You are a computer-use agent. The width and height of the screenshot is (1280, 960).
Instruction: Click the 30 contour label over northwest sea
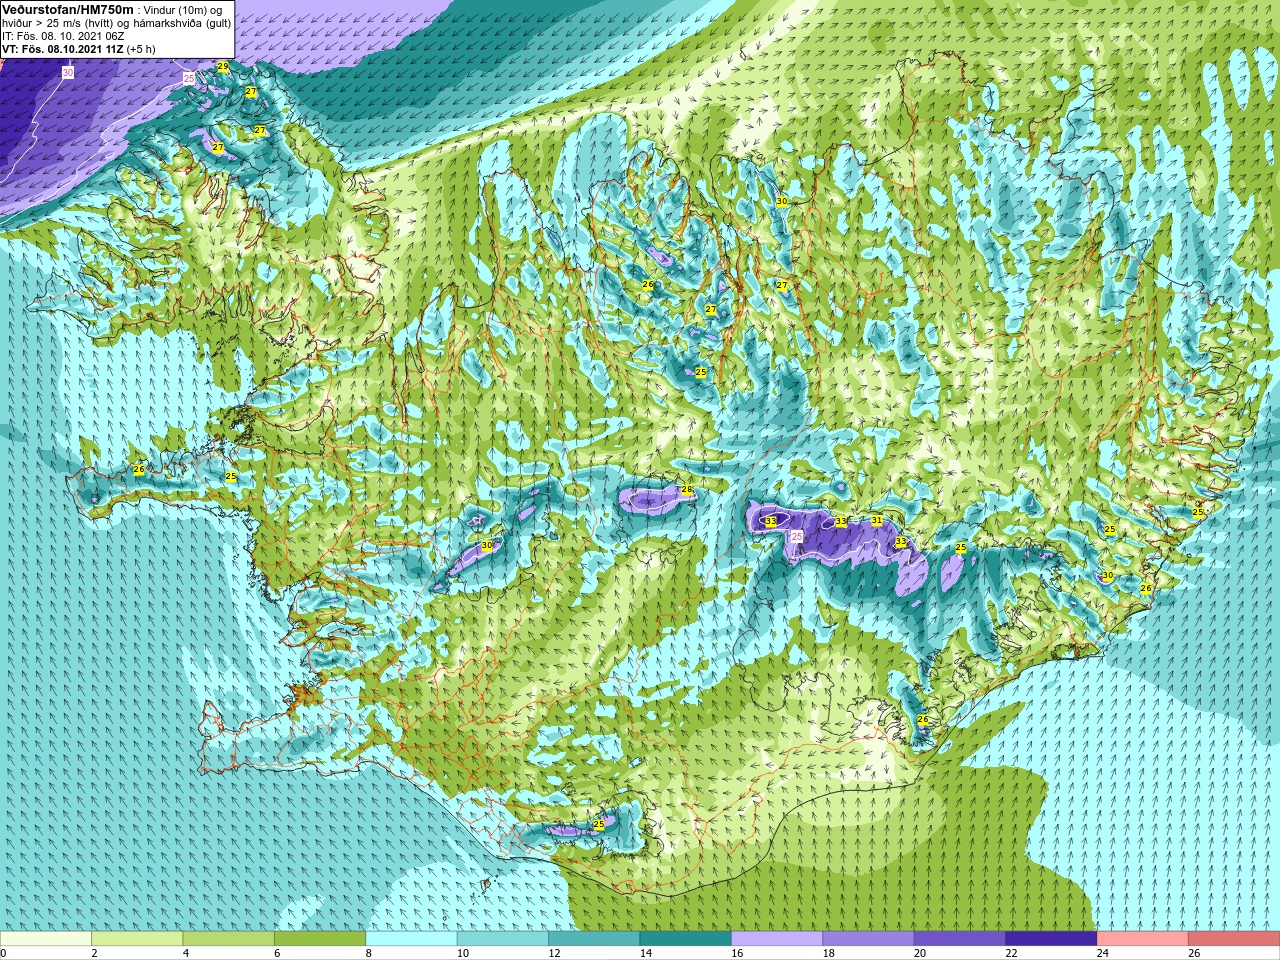click(68, 73)
